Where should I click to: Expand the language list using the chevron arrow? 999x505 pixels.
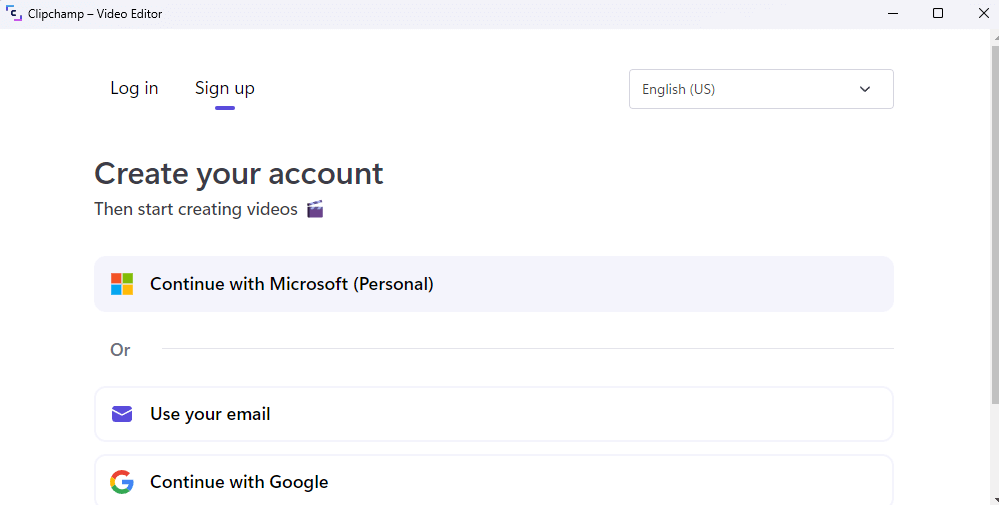tap(865, 89)
